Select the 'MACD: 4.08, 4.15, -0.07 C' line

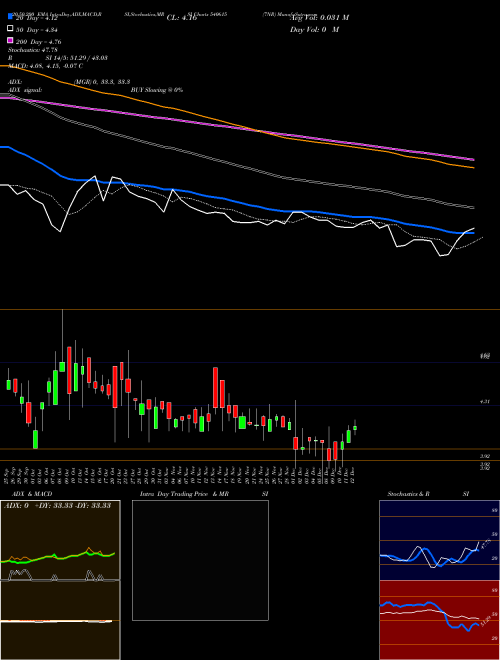coord(45,66)
